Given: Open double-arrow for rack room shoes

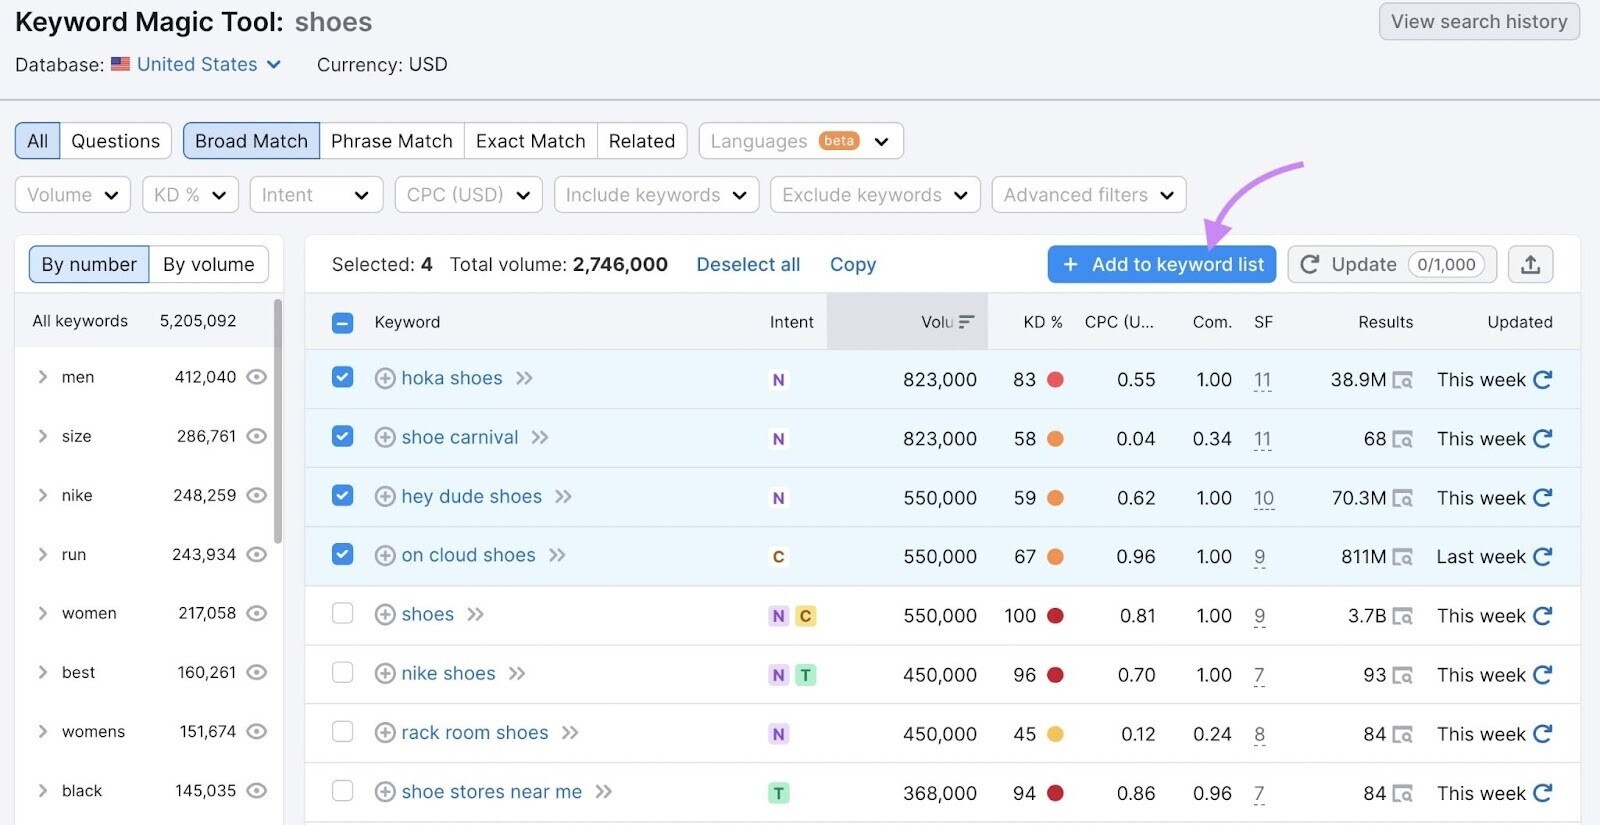Looking at the screenshot, I should pyautogui.click(x=570, y=733).
